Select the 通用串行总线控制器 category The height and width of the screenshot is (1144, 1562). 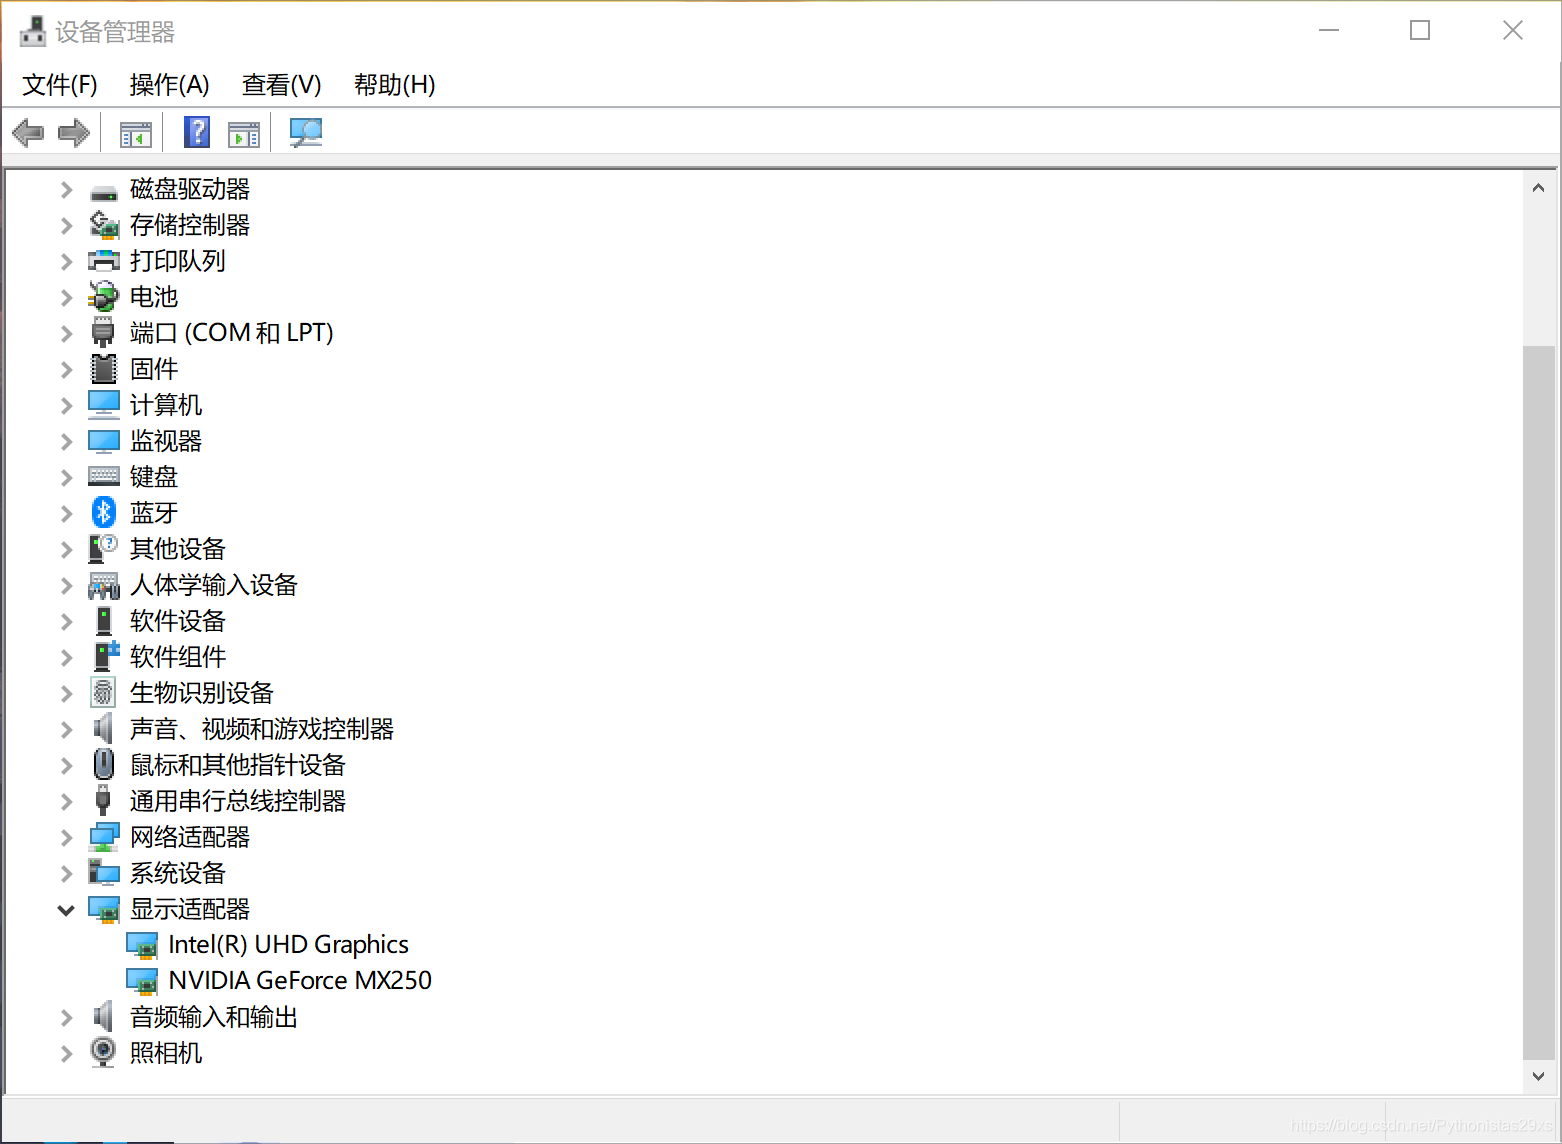238,801
